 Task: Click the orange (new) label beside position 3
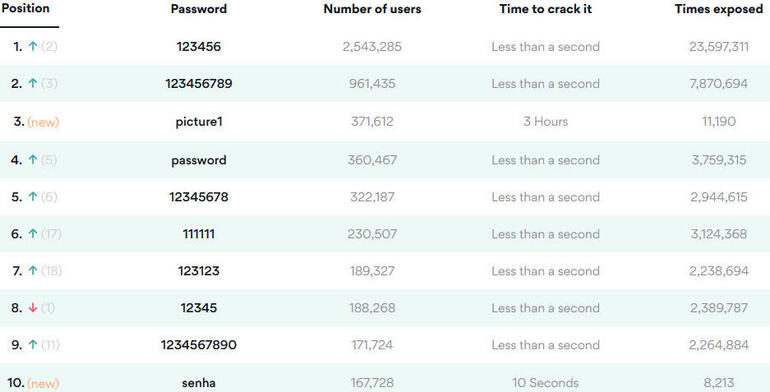(43, 122)
